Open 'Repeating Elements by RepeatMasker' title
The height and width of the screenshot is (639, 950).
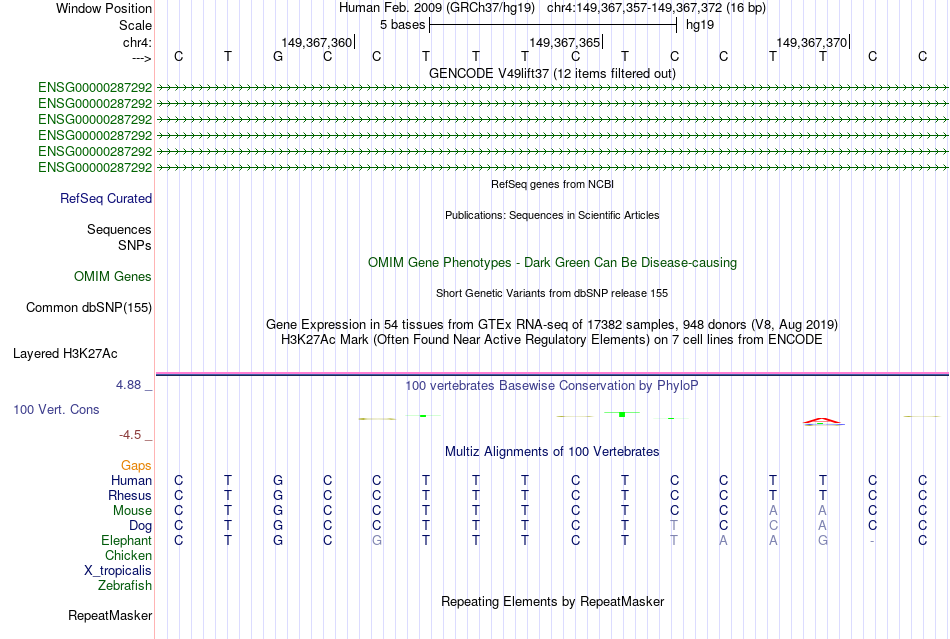[x=552, y=601]
